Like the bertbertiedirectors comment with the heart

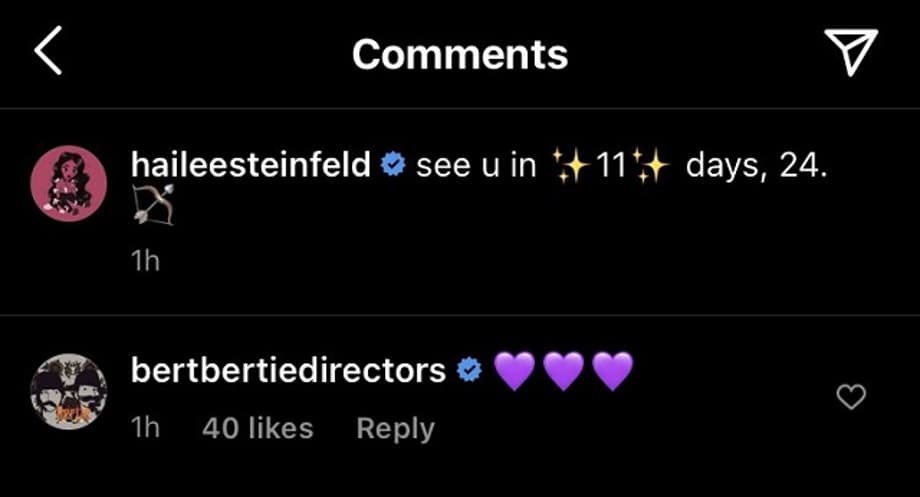(x=850, y=398)
